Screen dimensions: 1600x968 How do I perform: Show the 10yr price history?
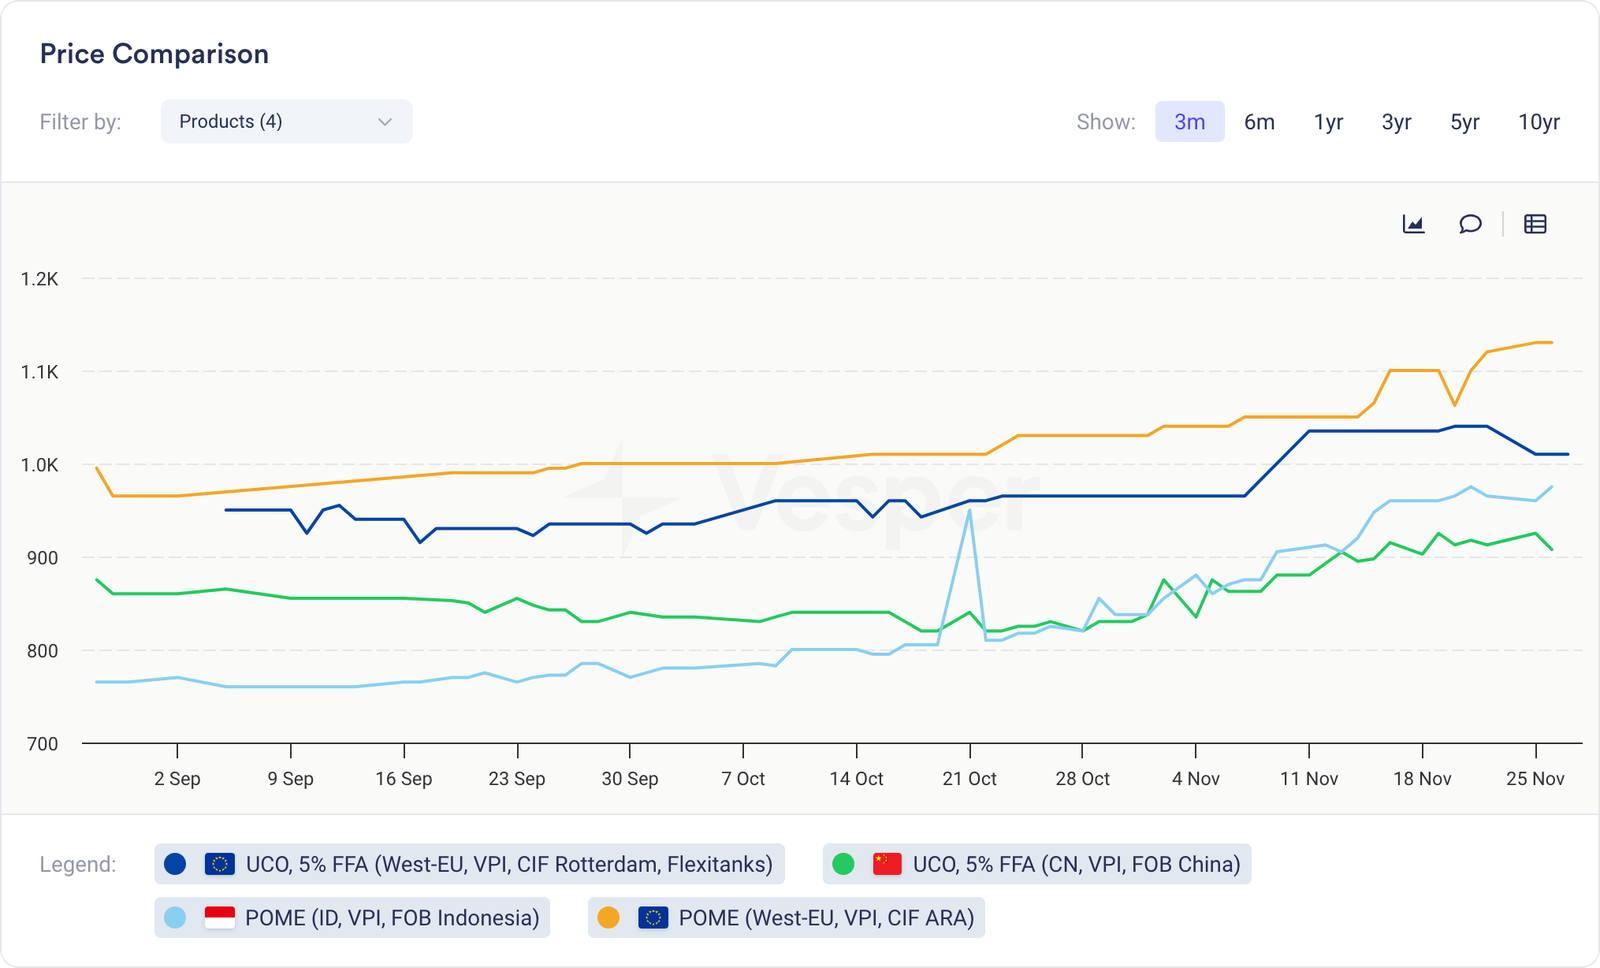[1538, 122]
